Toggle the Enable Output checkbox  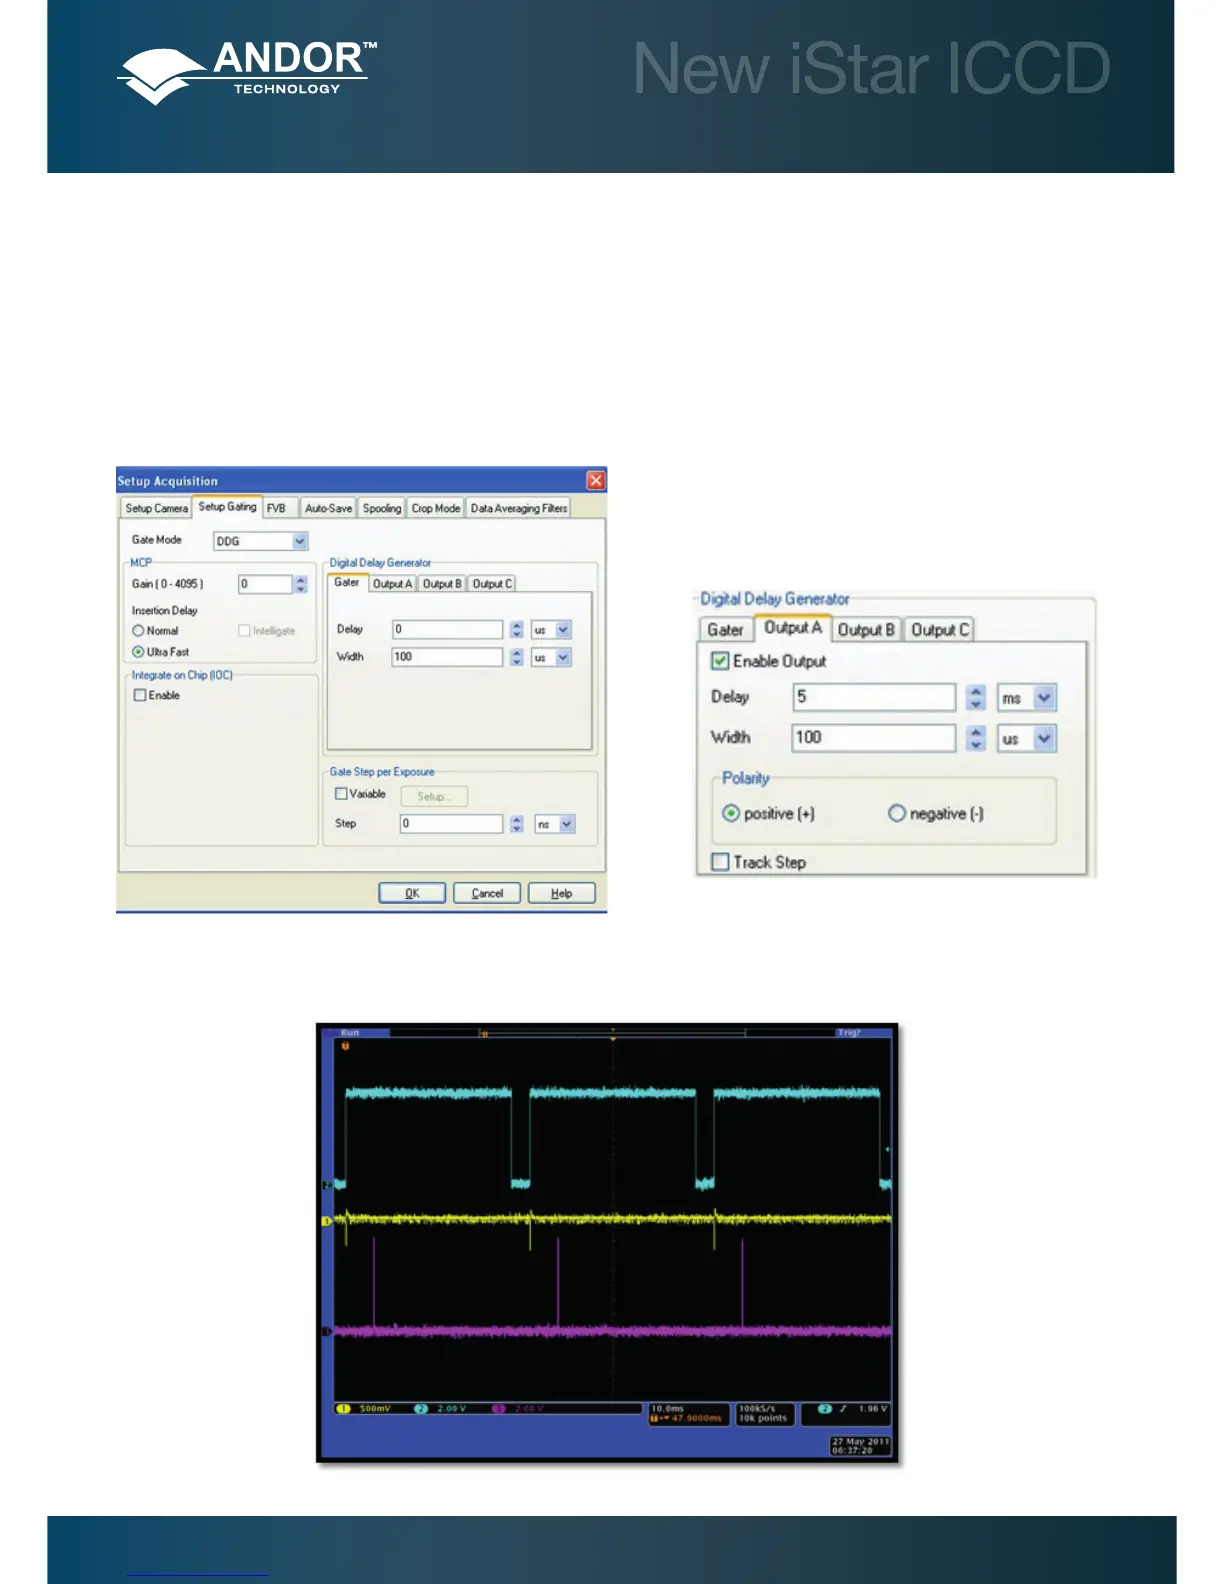point(720,661)
